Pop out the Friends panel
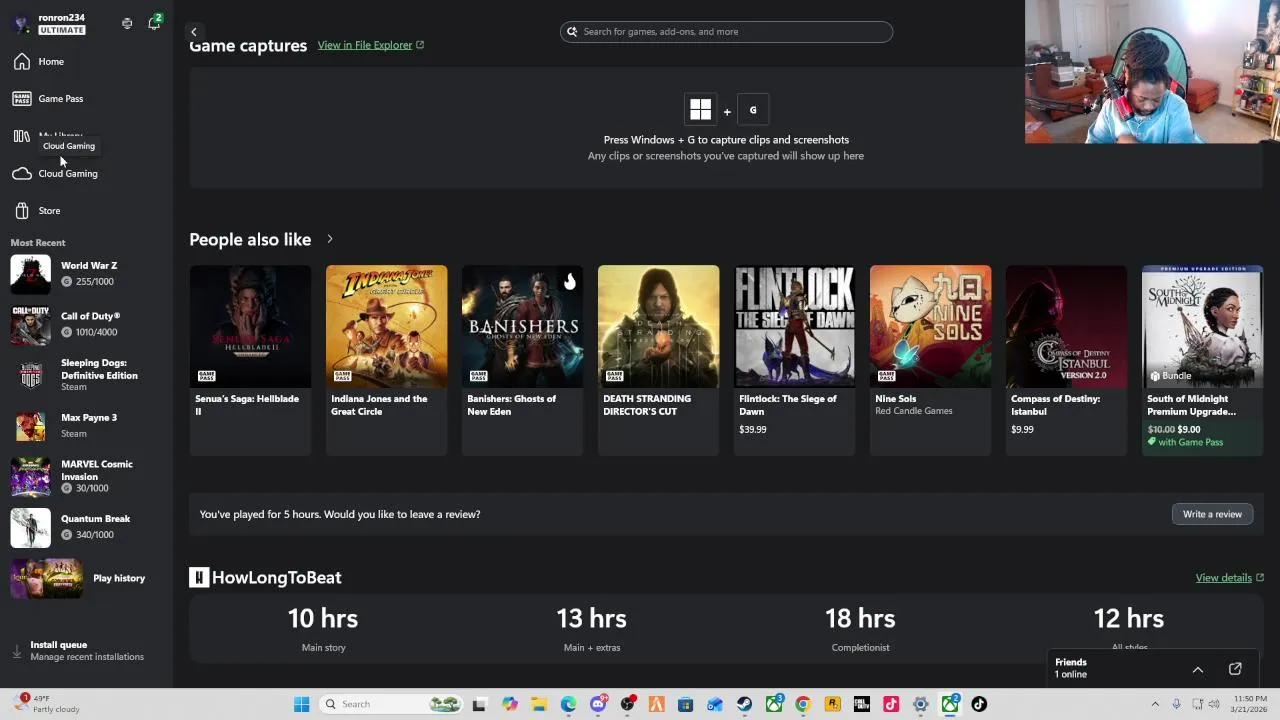The width and height of the screenshot is (1280, 720). [1235, 669]
